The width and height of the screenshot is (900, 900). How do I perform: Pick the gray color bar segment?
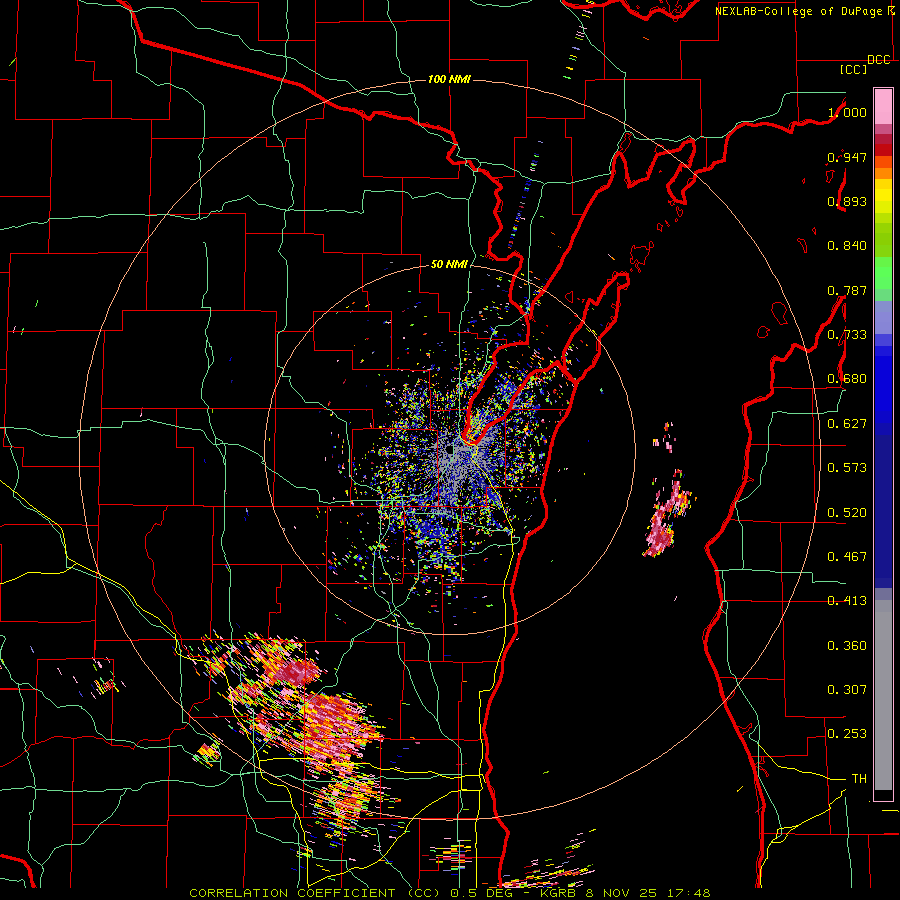(x=883, y=695)
